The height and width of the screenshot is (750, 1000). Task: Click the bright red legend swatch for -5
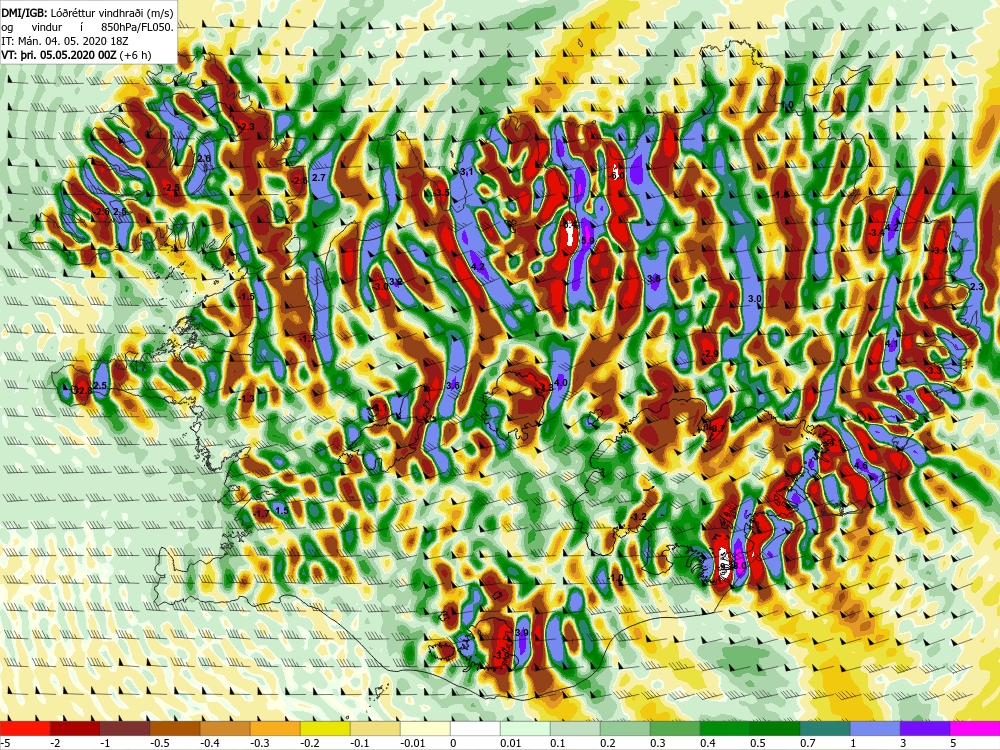click(25, 728)
